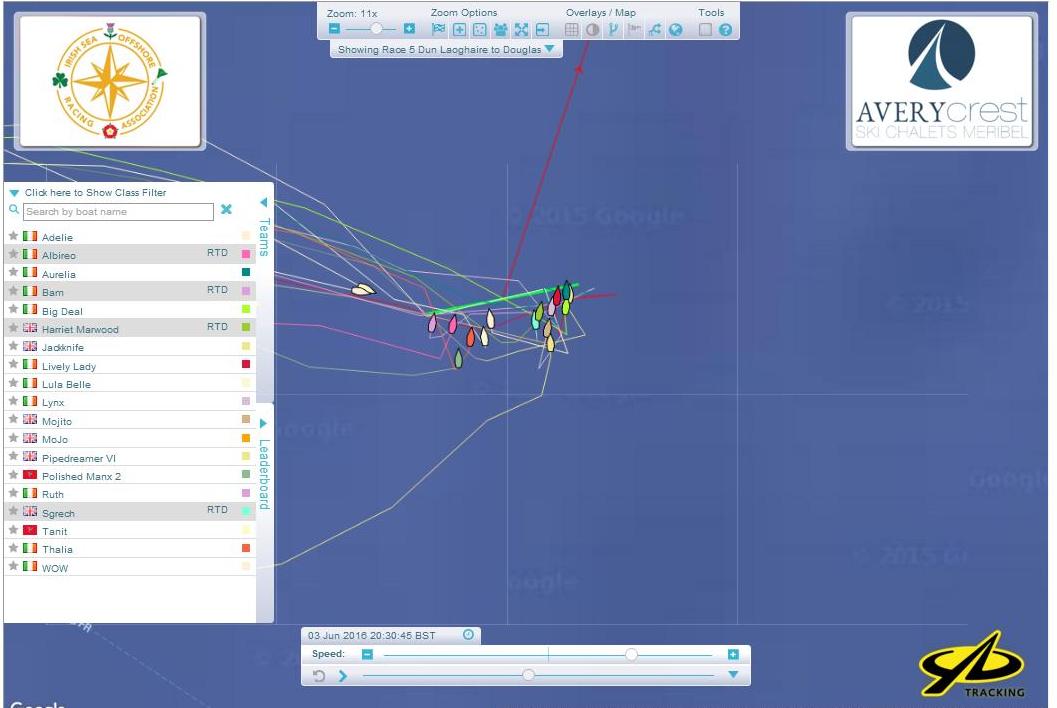Clear boat search with the X icon
This screenshot has height=708, width=1057.
click(226, 210)
